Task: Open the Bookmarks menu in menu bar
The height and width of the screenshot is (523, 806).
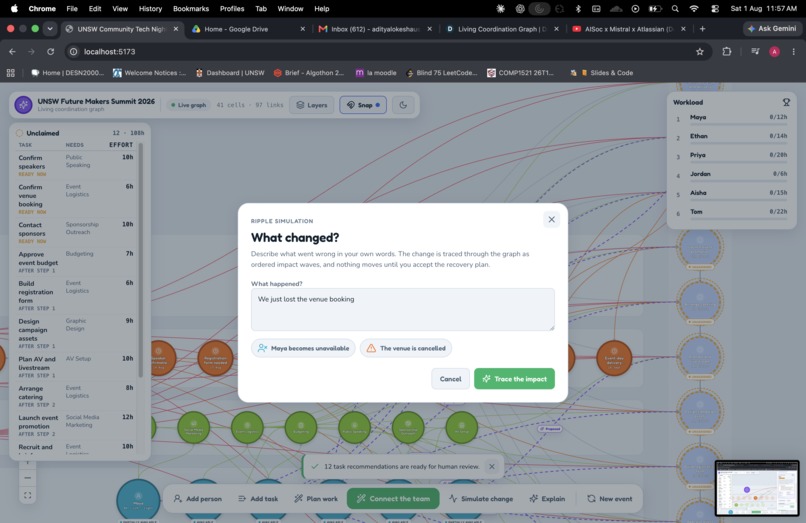Action: (191, 9)
